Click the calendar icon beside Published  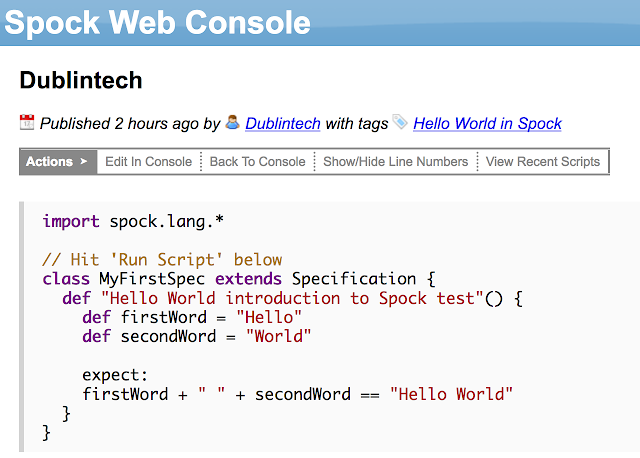27,122
